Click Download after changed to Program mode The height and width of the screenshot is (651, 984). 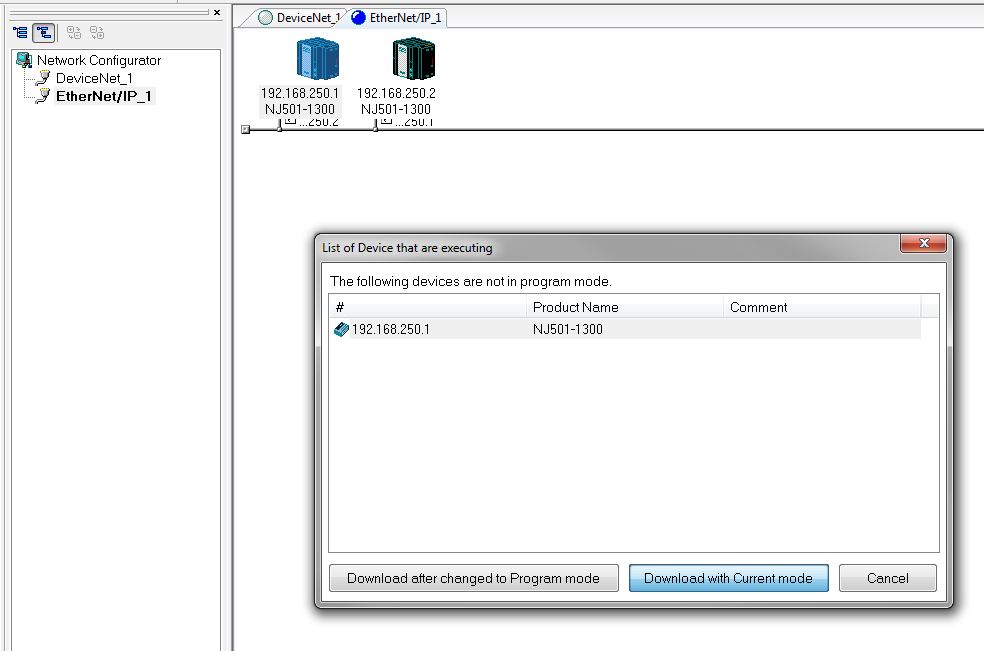point(473,578)
